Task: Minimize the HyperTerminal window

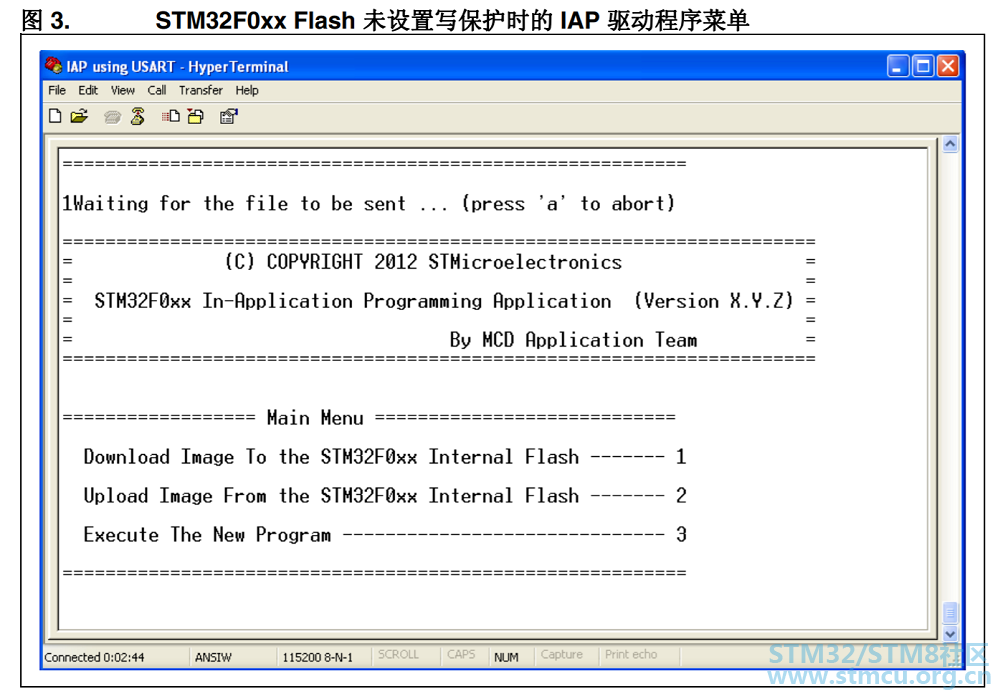Action: pos(897,66)
